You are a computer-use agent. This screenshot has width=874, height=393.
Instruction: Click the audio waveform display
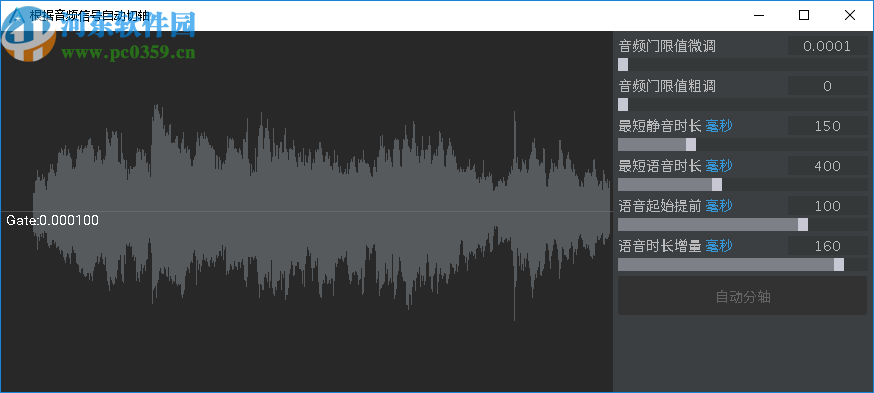coord(307,212)
